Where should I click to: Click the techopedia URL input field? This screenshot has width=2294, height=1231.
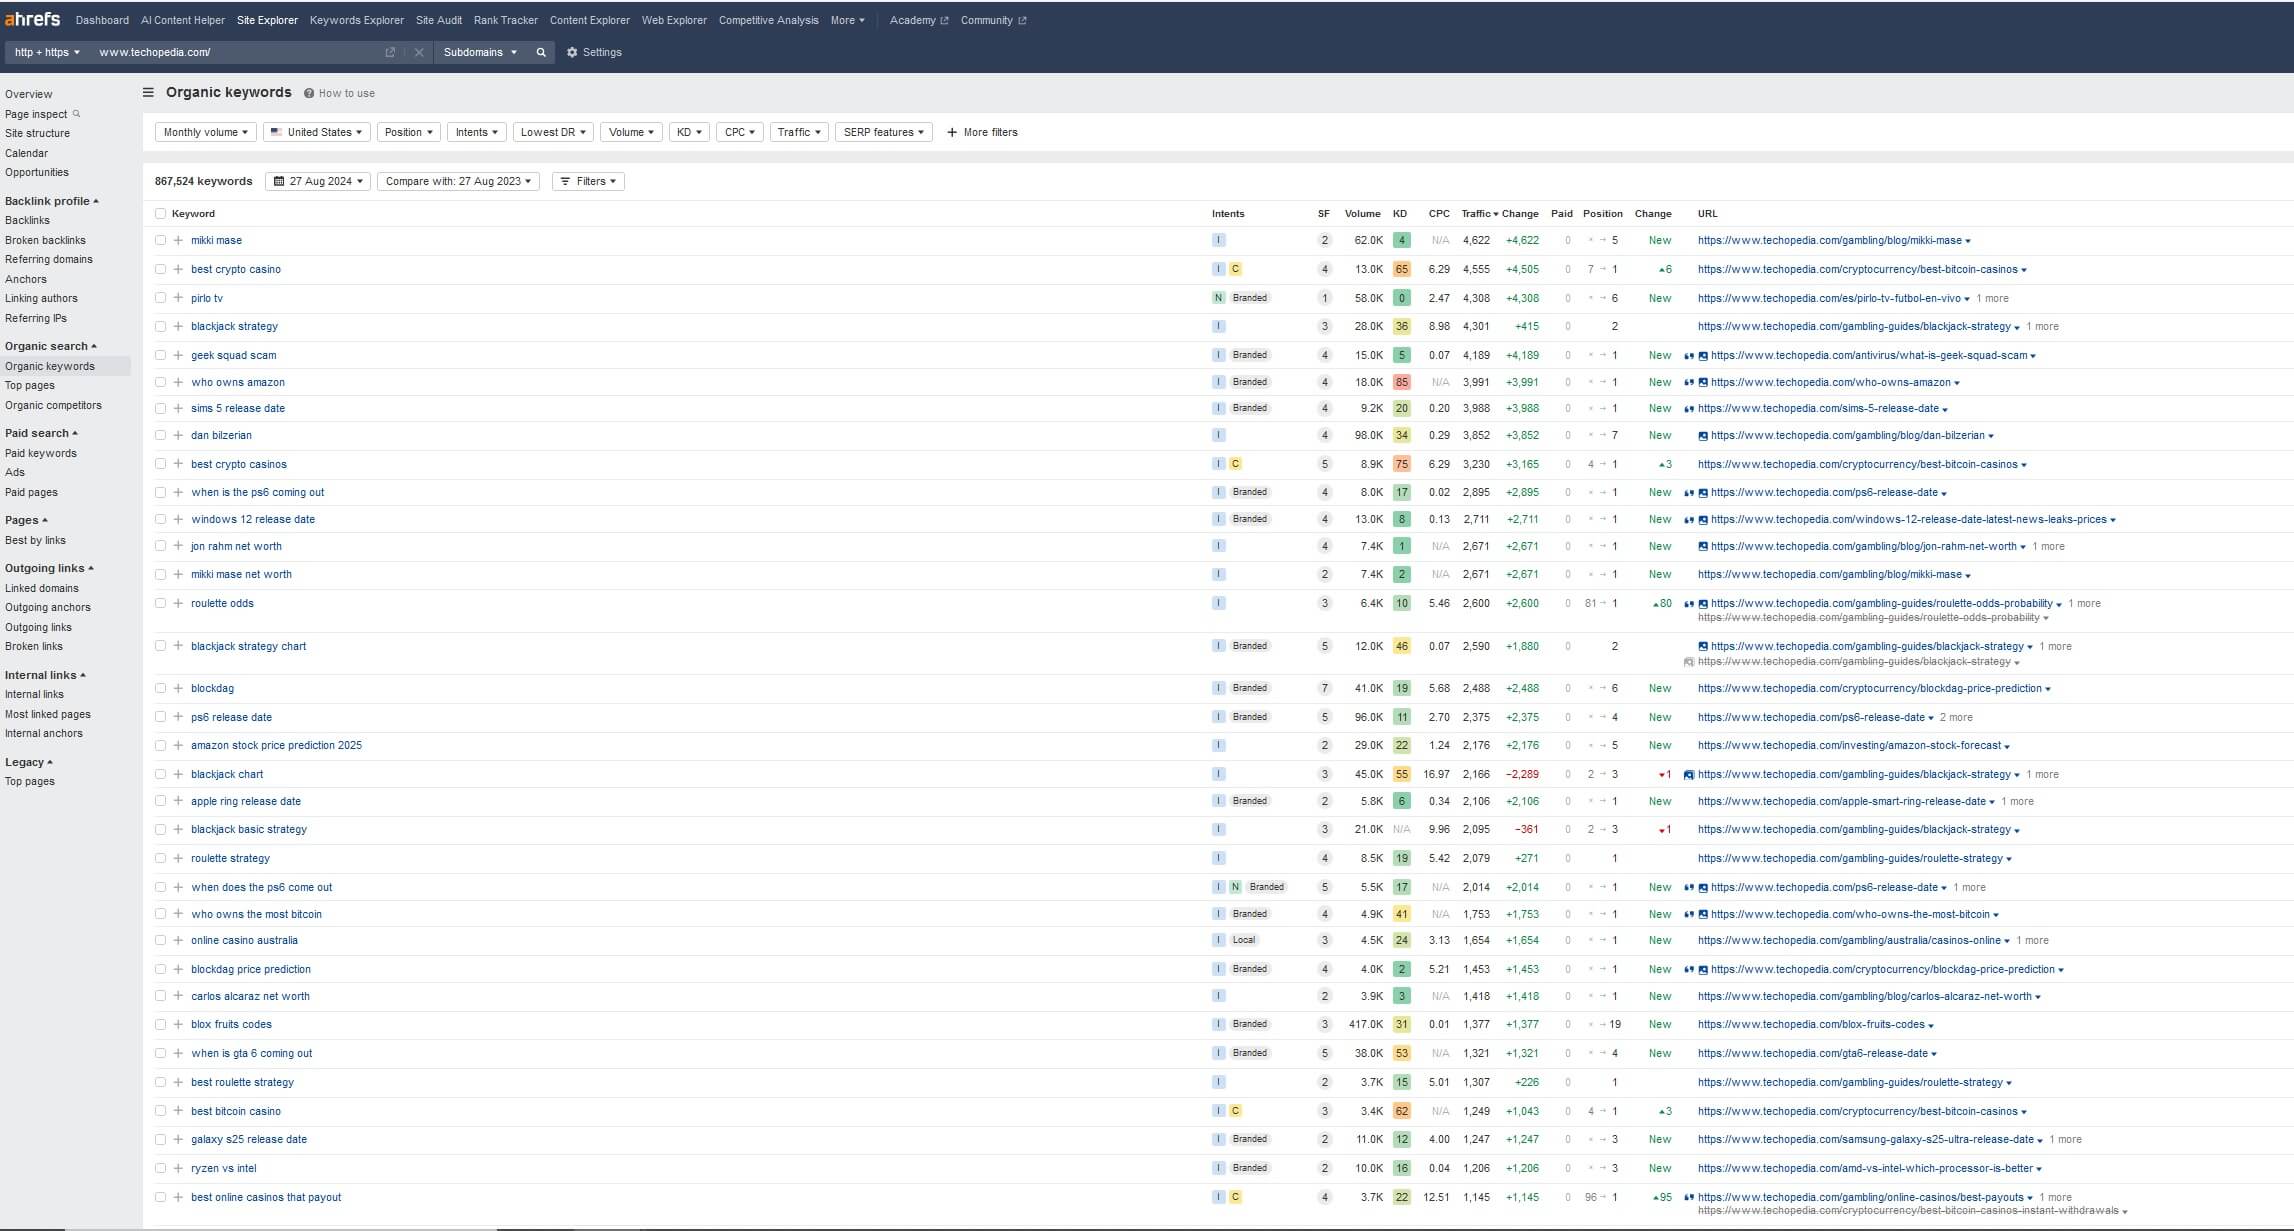pyautogui.click(x=235, y=52)
